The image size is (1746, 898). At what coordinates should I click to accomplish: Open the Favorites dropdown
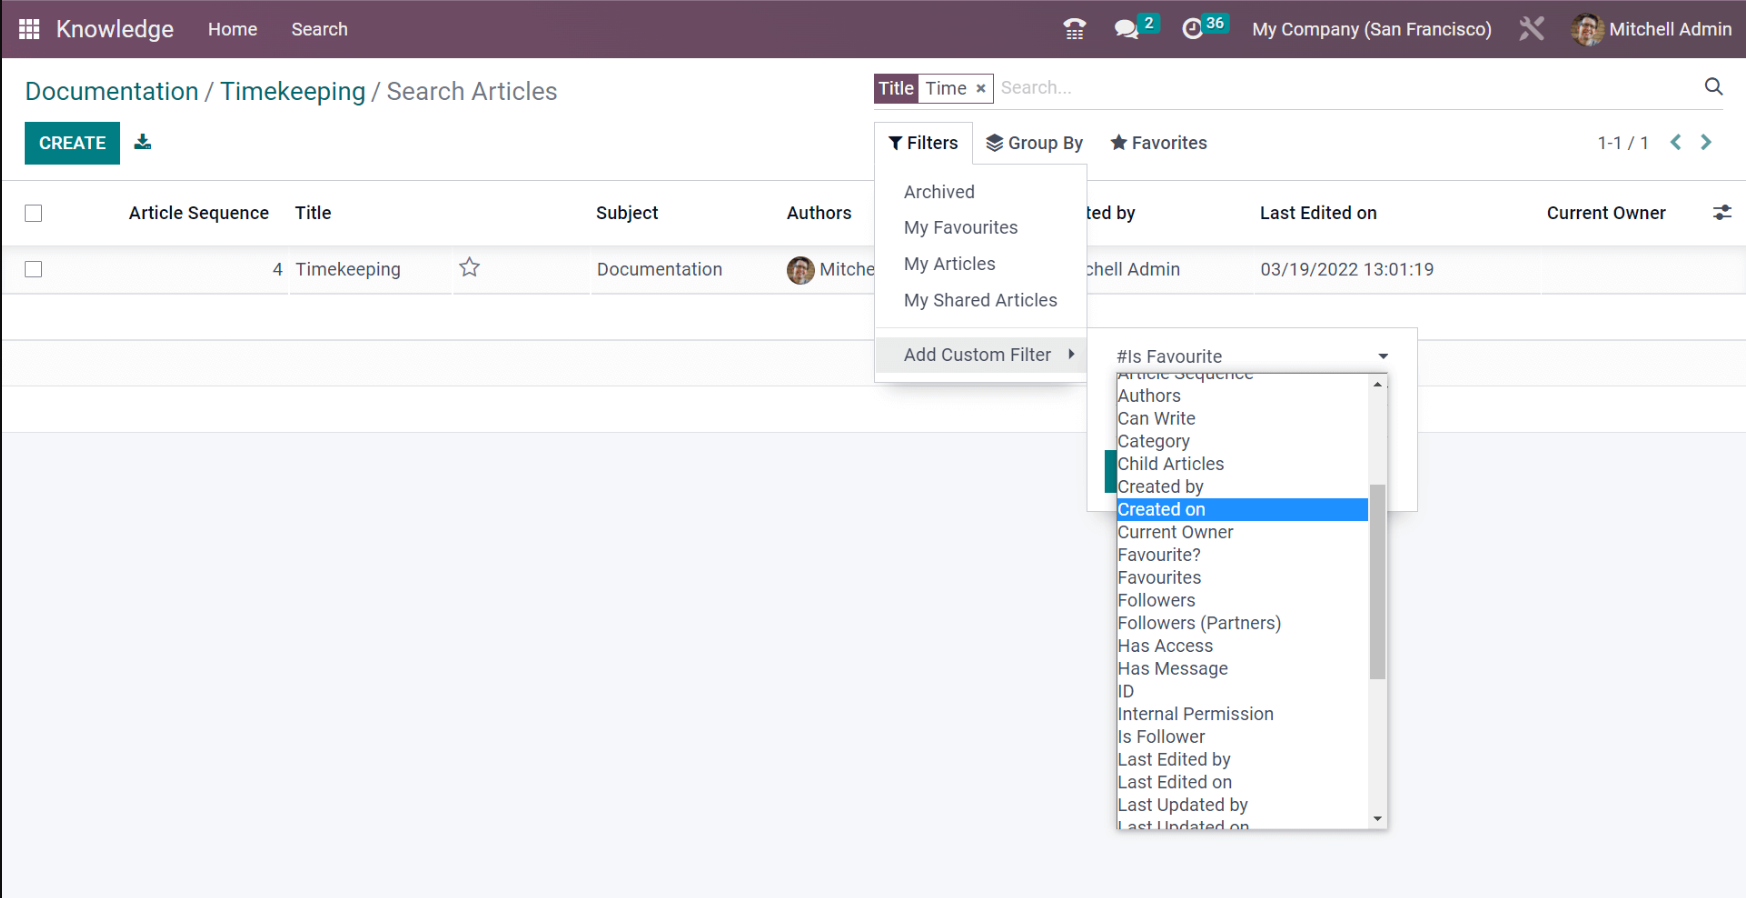(x=1158, y=143)
